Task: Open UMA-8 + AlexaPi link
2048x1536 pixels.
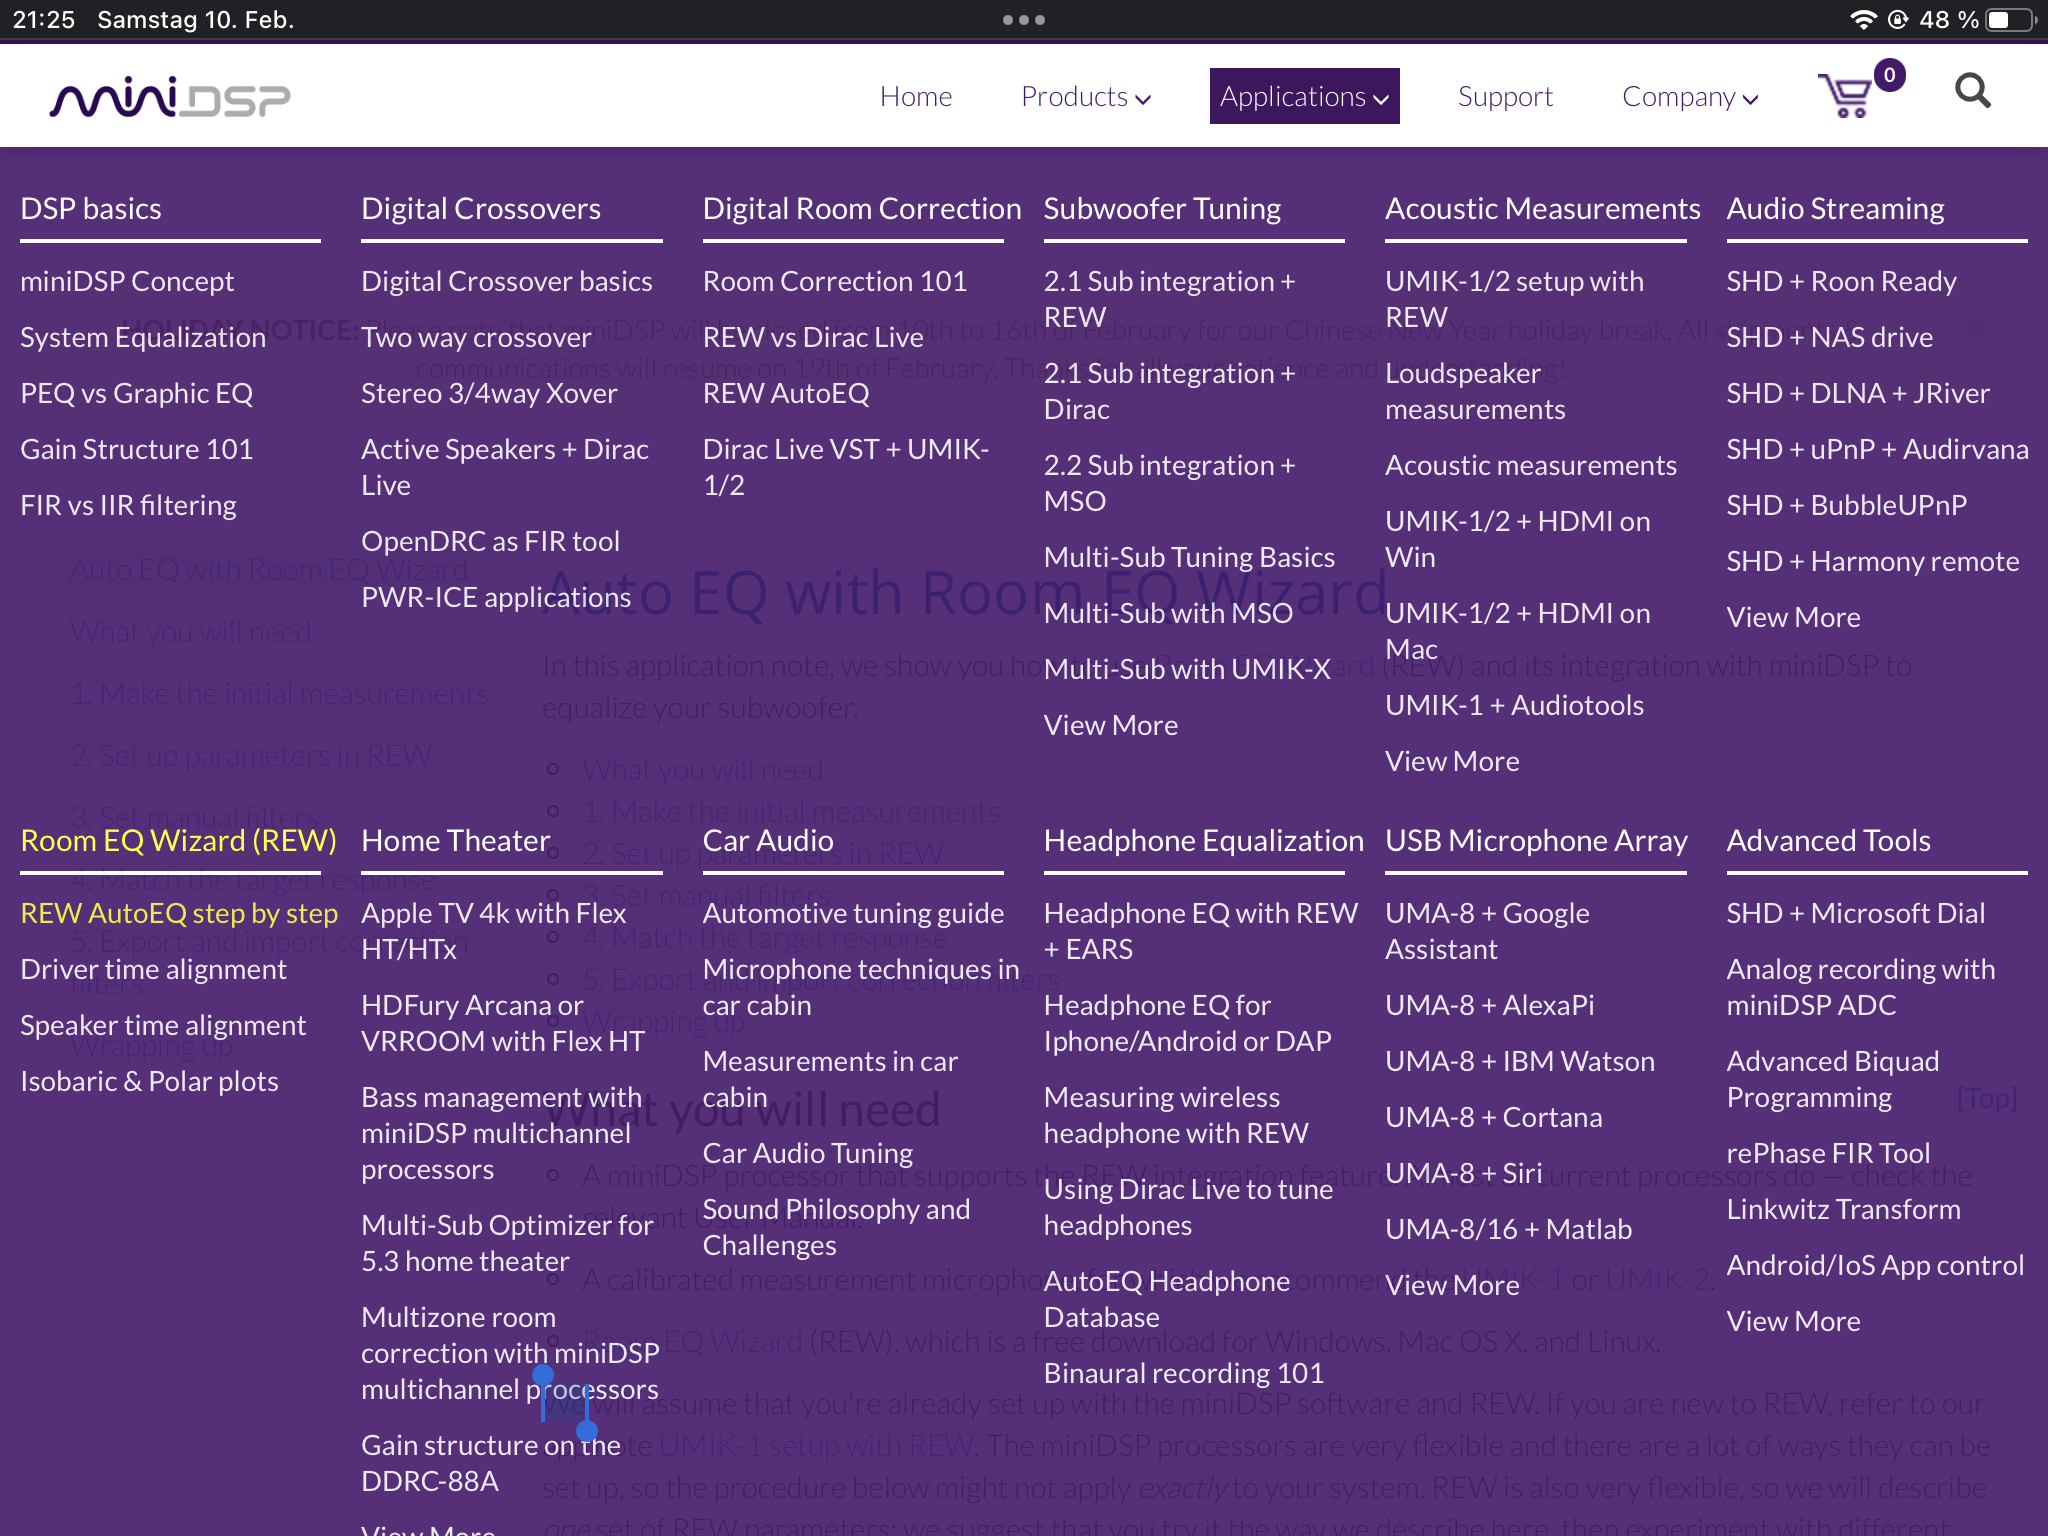Action: click(x=1489, y=1005)
